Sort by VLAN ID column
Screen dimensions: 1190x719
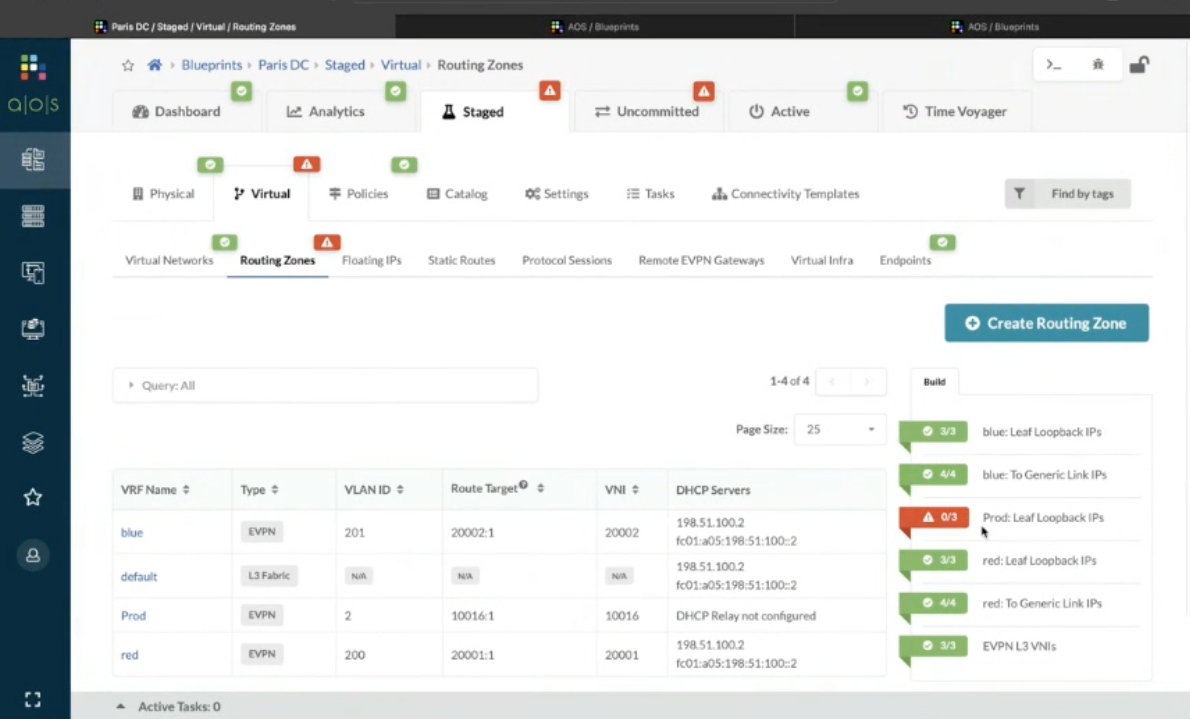tap(400, 490)
